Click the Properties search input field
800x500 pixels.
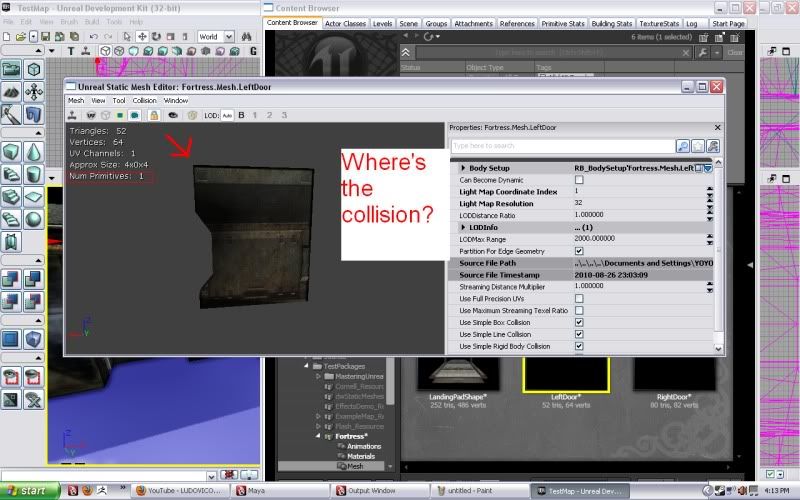tap(562, 146)
